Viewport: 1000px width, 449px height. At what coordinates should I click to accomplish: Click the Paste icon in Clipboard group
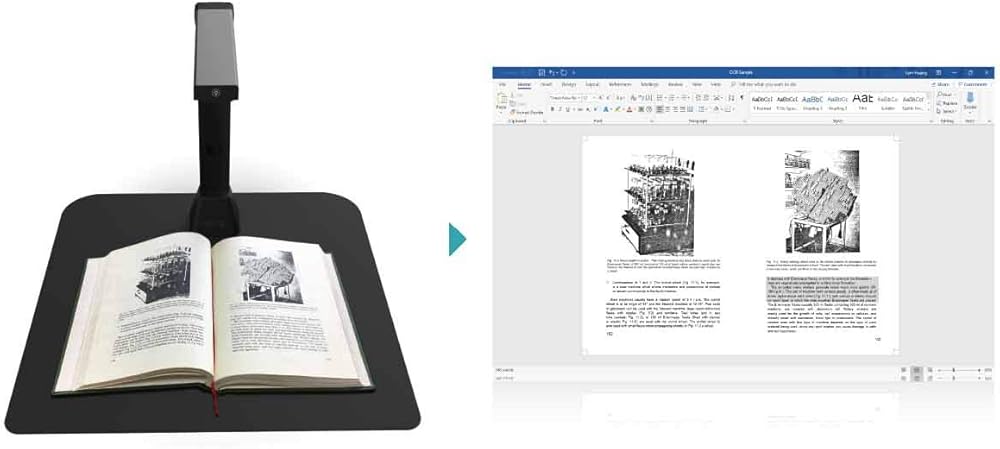coord(502,103)
